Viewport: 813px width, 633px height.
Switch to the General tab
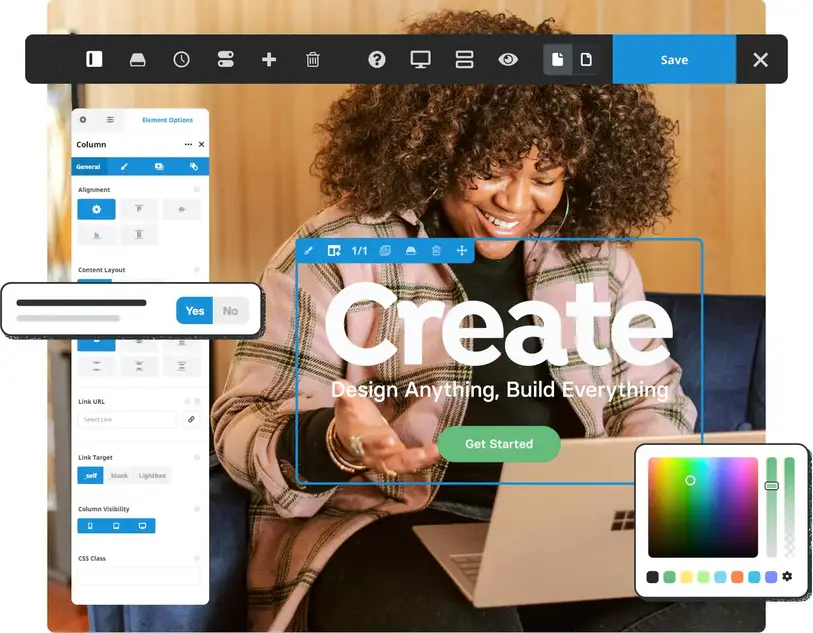(88, 167)
